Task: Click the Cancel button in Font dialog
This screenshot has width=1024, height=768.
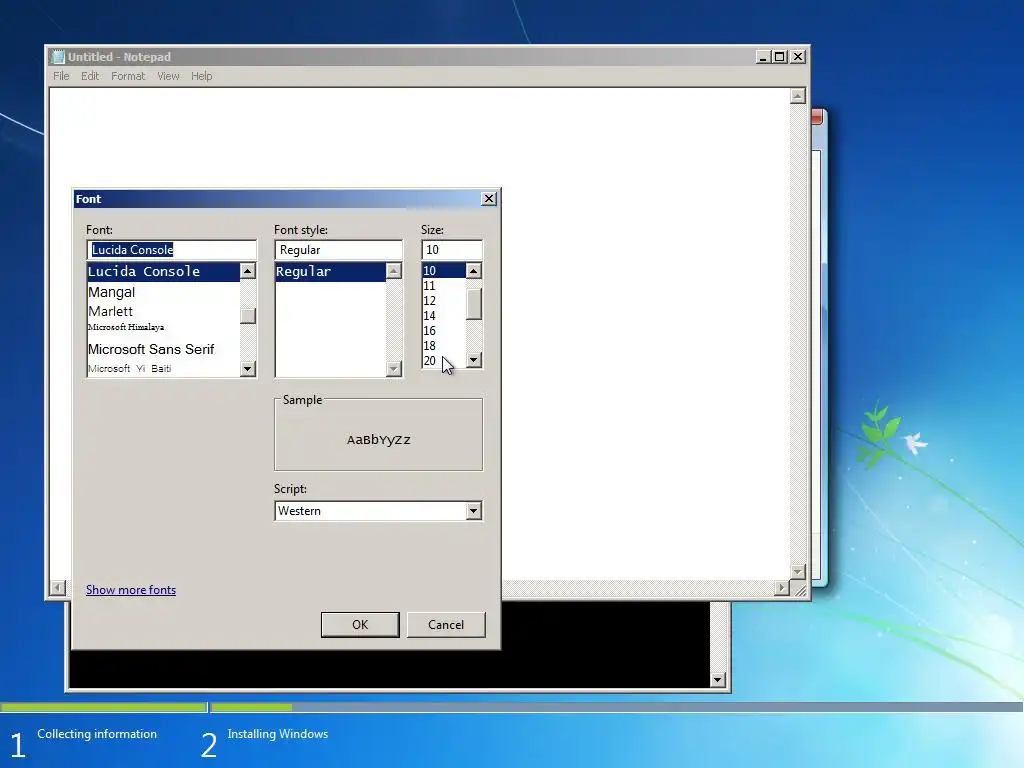Action: tap(446, 624)
